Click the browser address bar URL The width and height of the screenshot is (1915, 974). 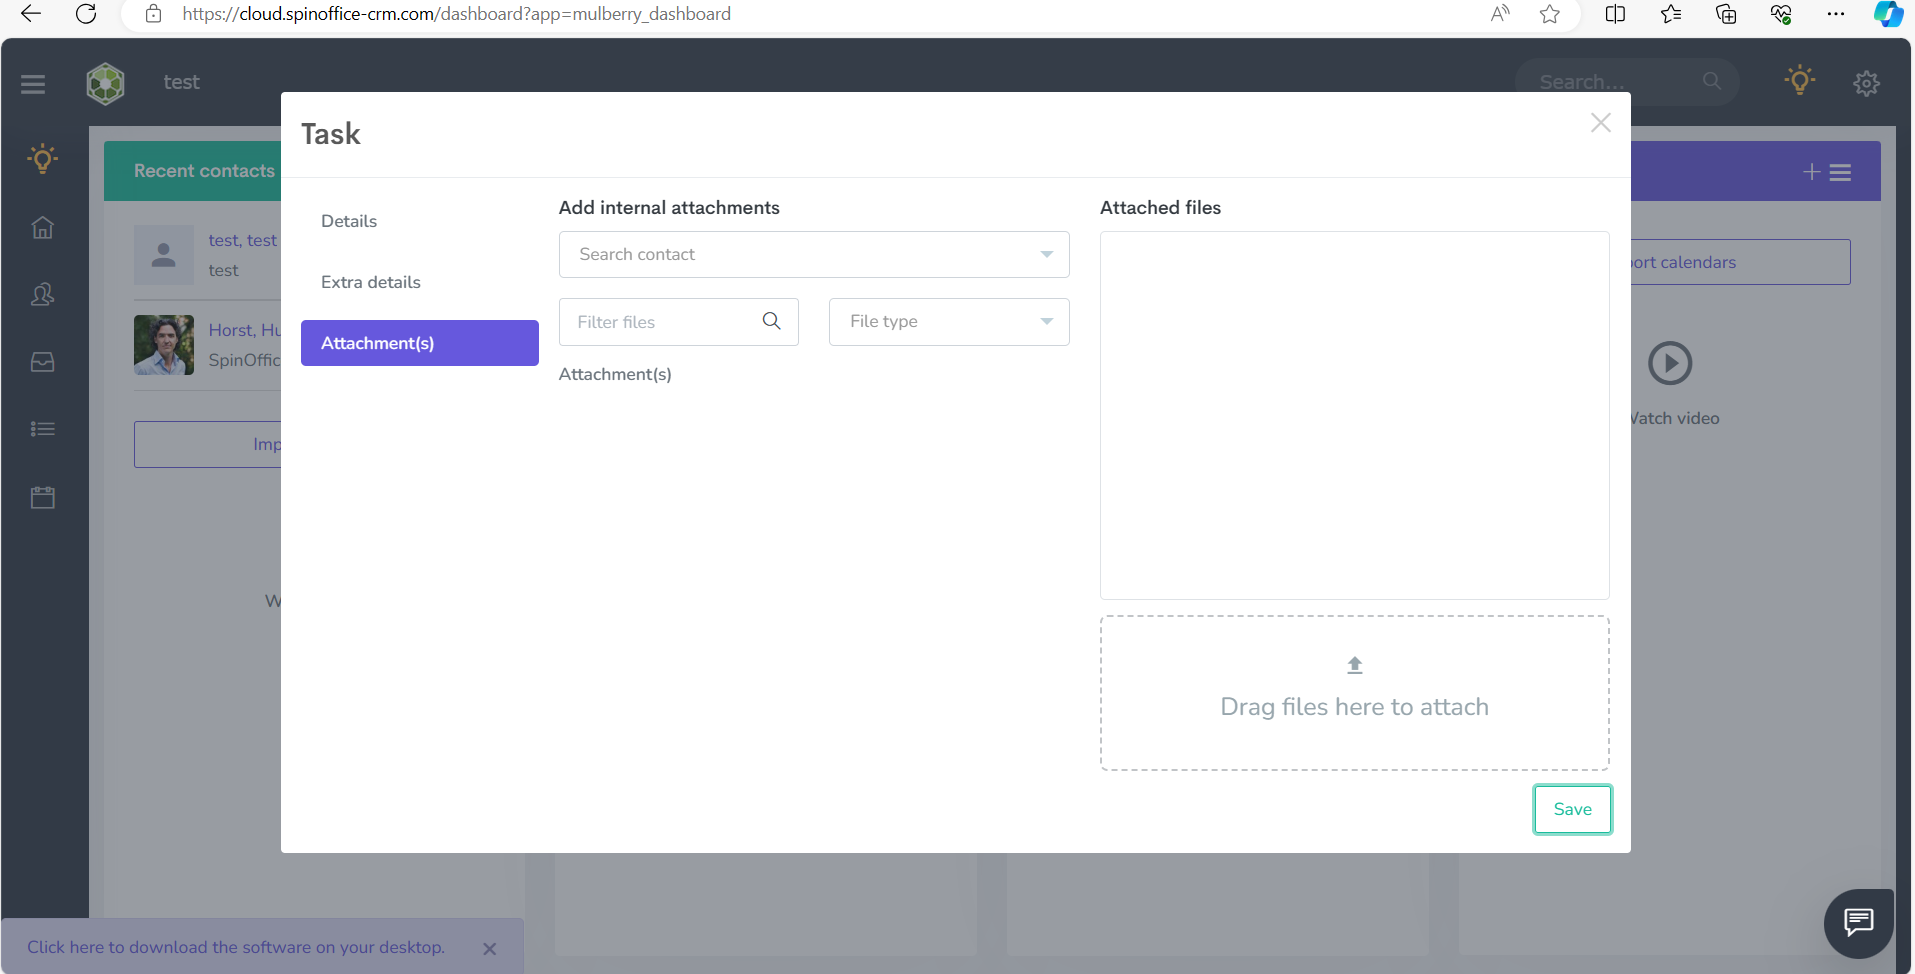click(456, 14)
